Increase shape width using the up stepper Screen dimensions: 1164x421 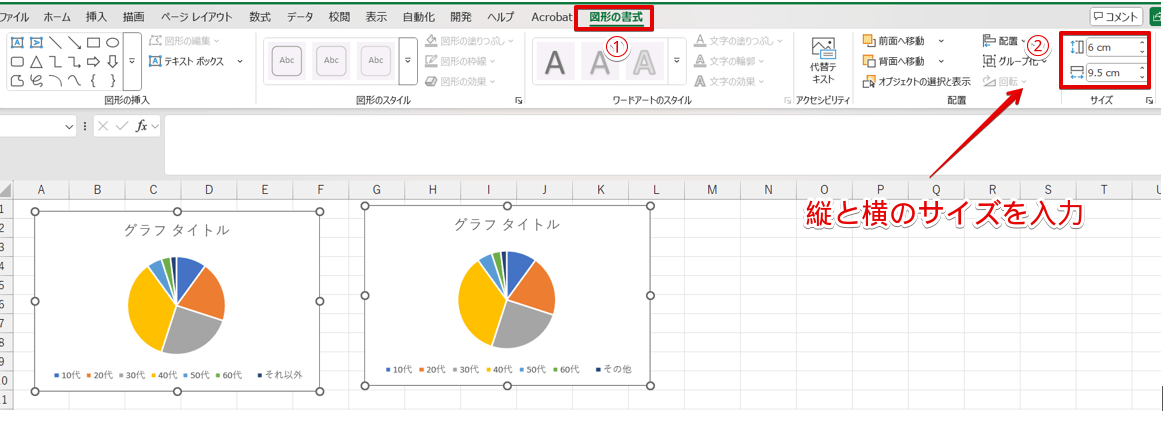pos(1142,67)
